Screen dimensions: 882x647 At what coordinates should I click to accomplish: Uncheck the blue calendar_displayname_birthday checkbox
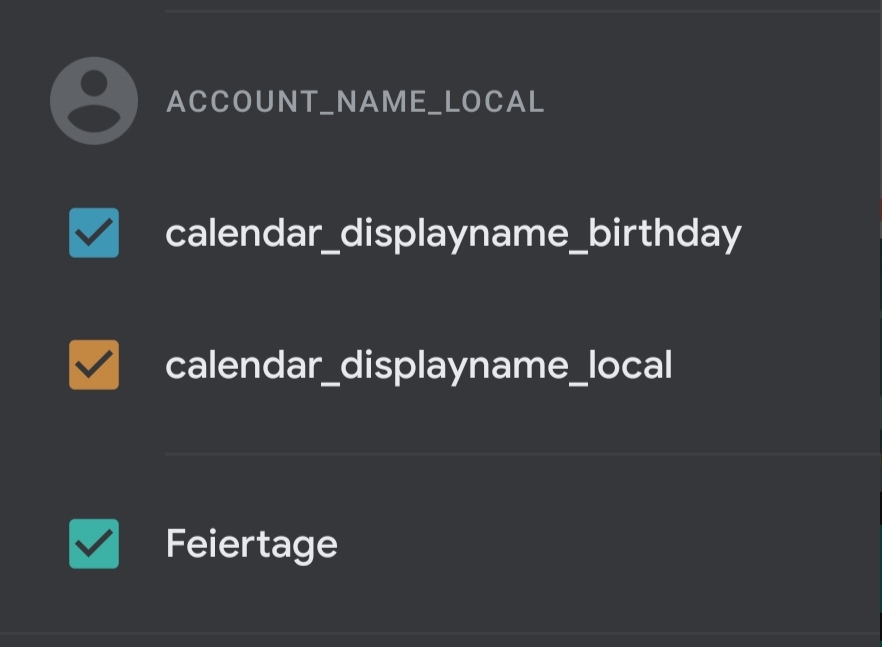click(x=94, y=233)
